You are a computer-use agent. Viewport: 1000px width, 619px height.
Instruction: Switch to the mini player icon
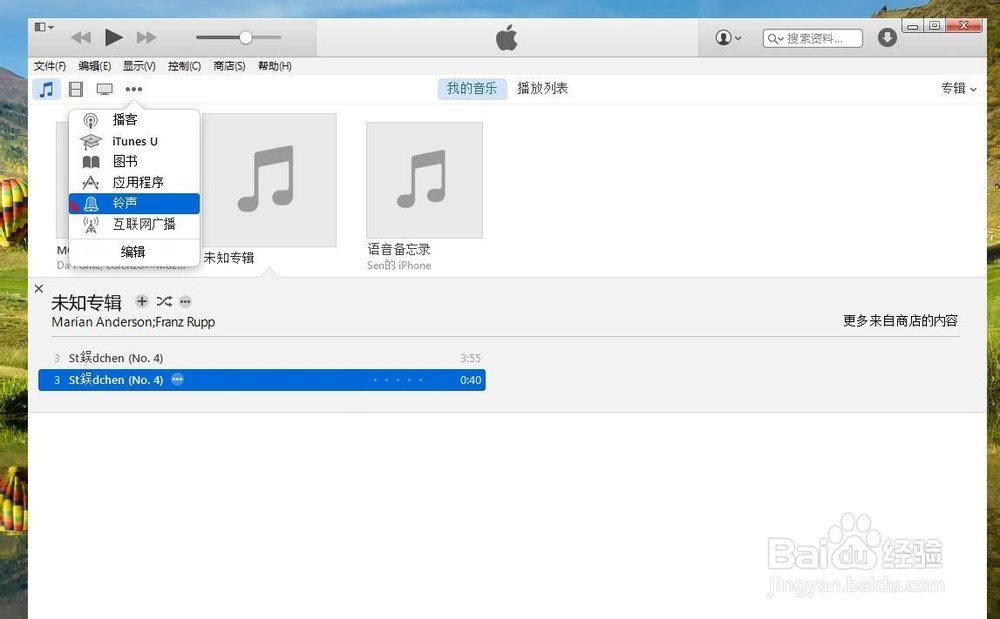[x=40, y=26]
